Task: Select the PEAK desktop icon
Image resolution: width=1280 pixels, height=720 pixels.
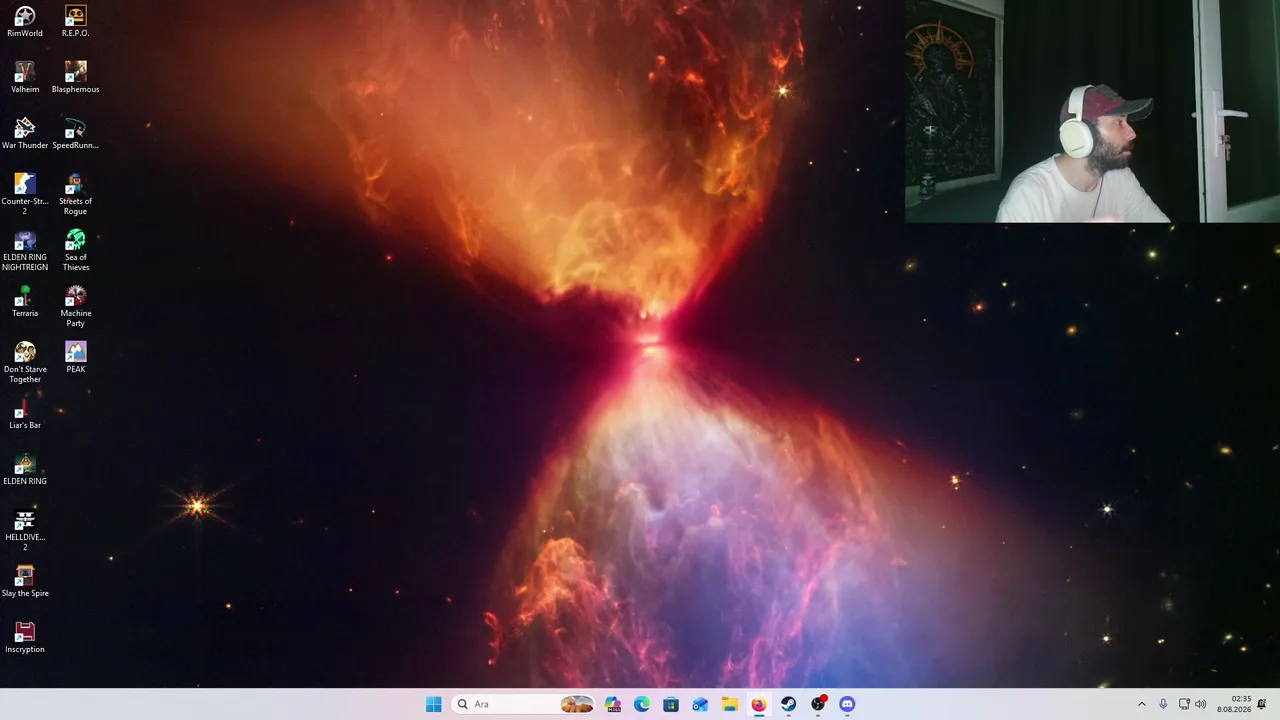Action: pyautogui.click(x=75, y=357)
